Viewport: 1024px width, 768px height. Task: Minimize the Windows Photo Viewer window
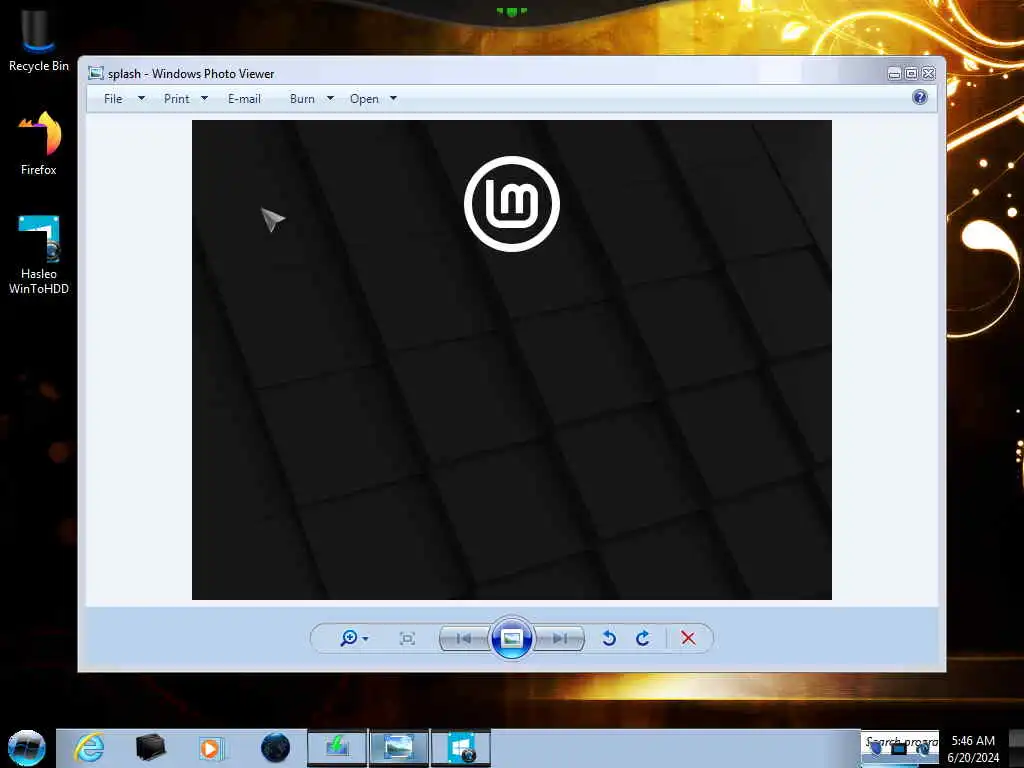895,74
